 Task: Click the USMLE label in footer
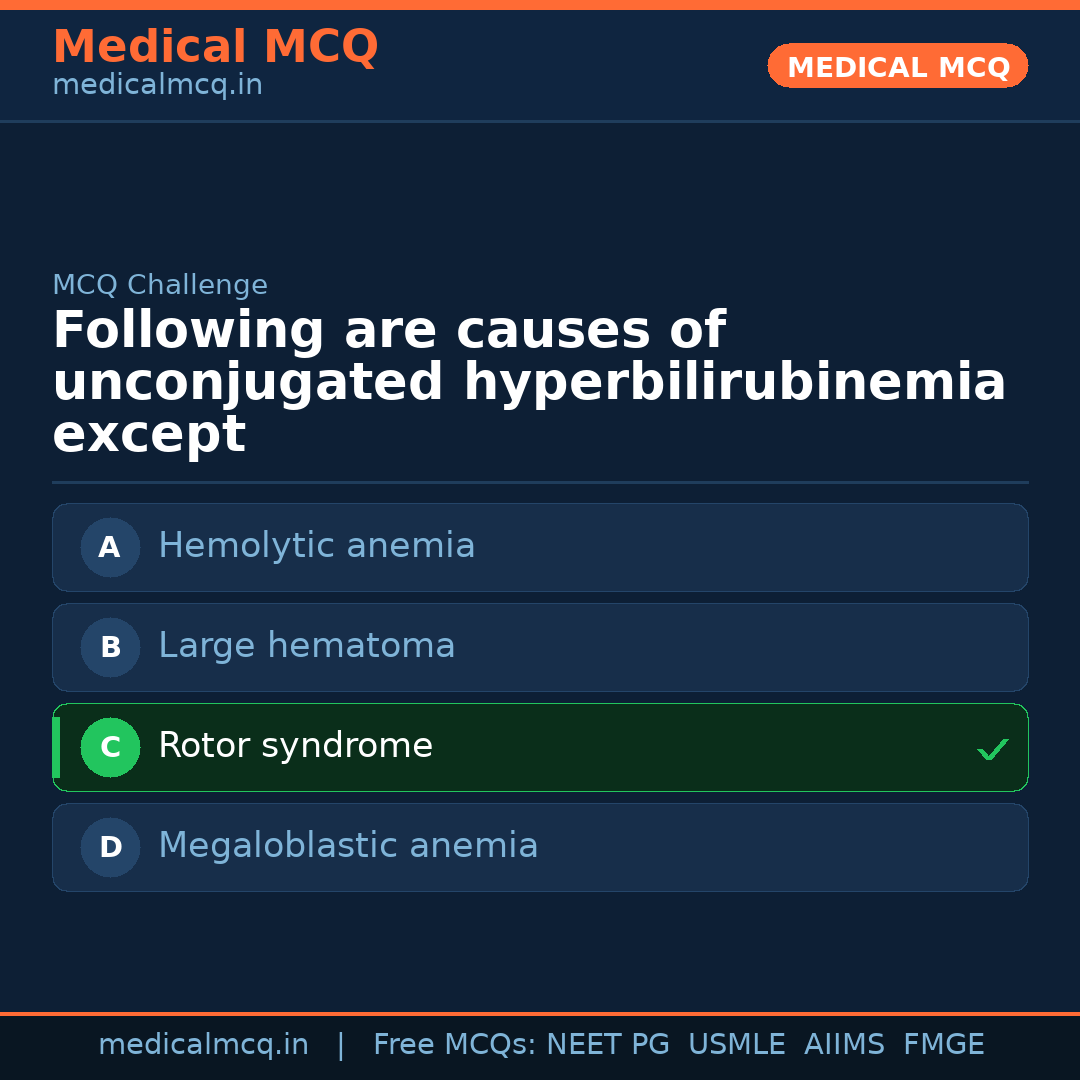tap(736, 1045)
